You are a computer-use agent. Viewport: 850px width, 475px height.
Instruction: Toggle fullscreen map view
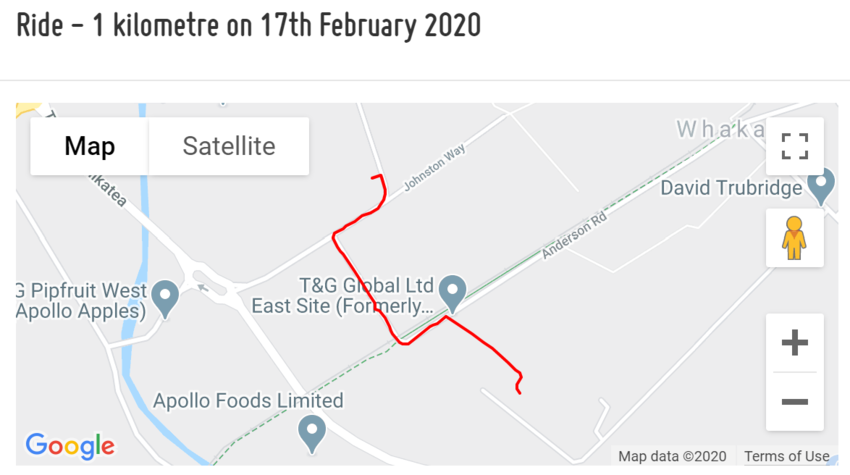[794, 146]
